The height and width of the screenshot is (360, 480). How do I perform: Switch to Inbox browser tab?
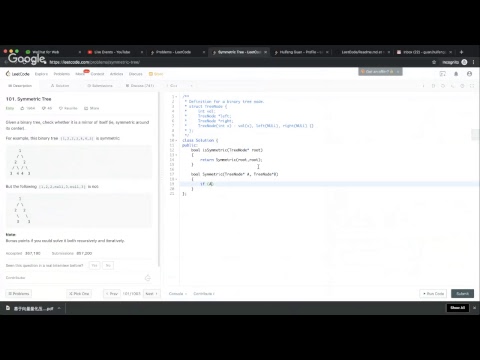(423, 52)
